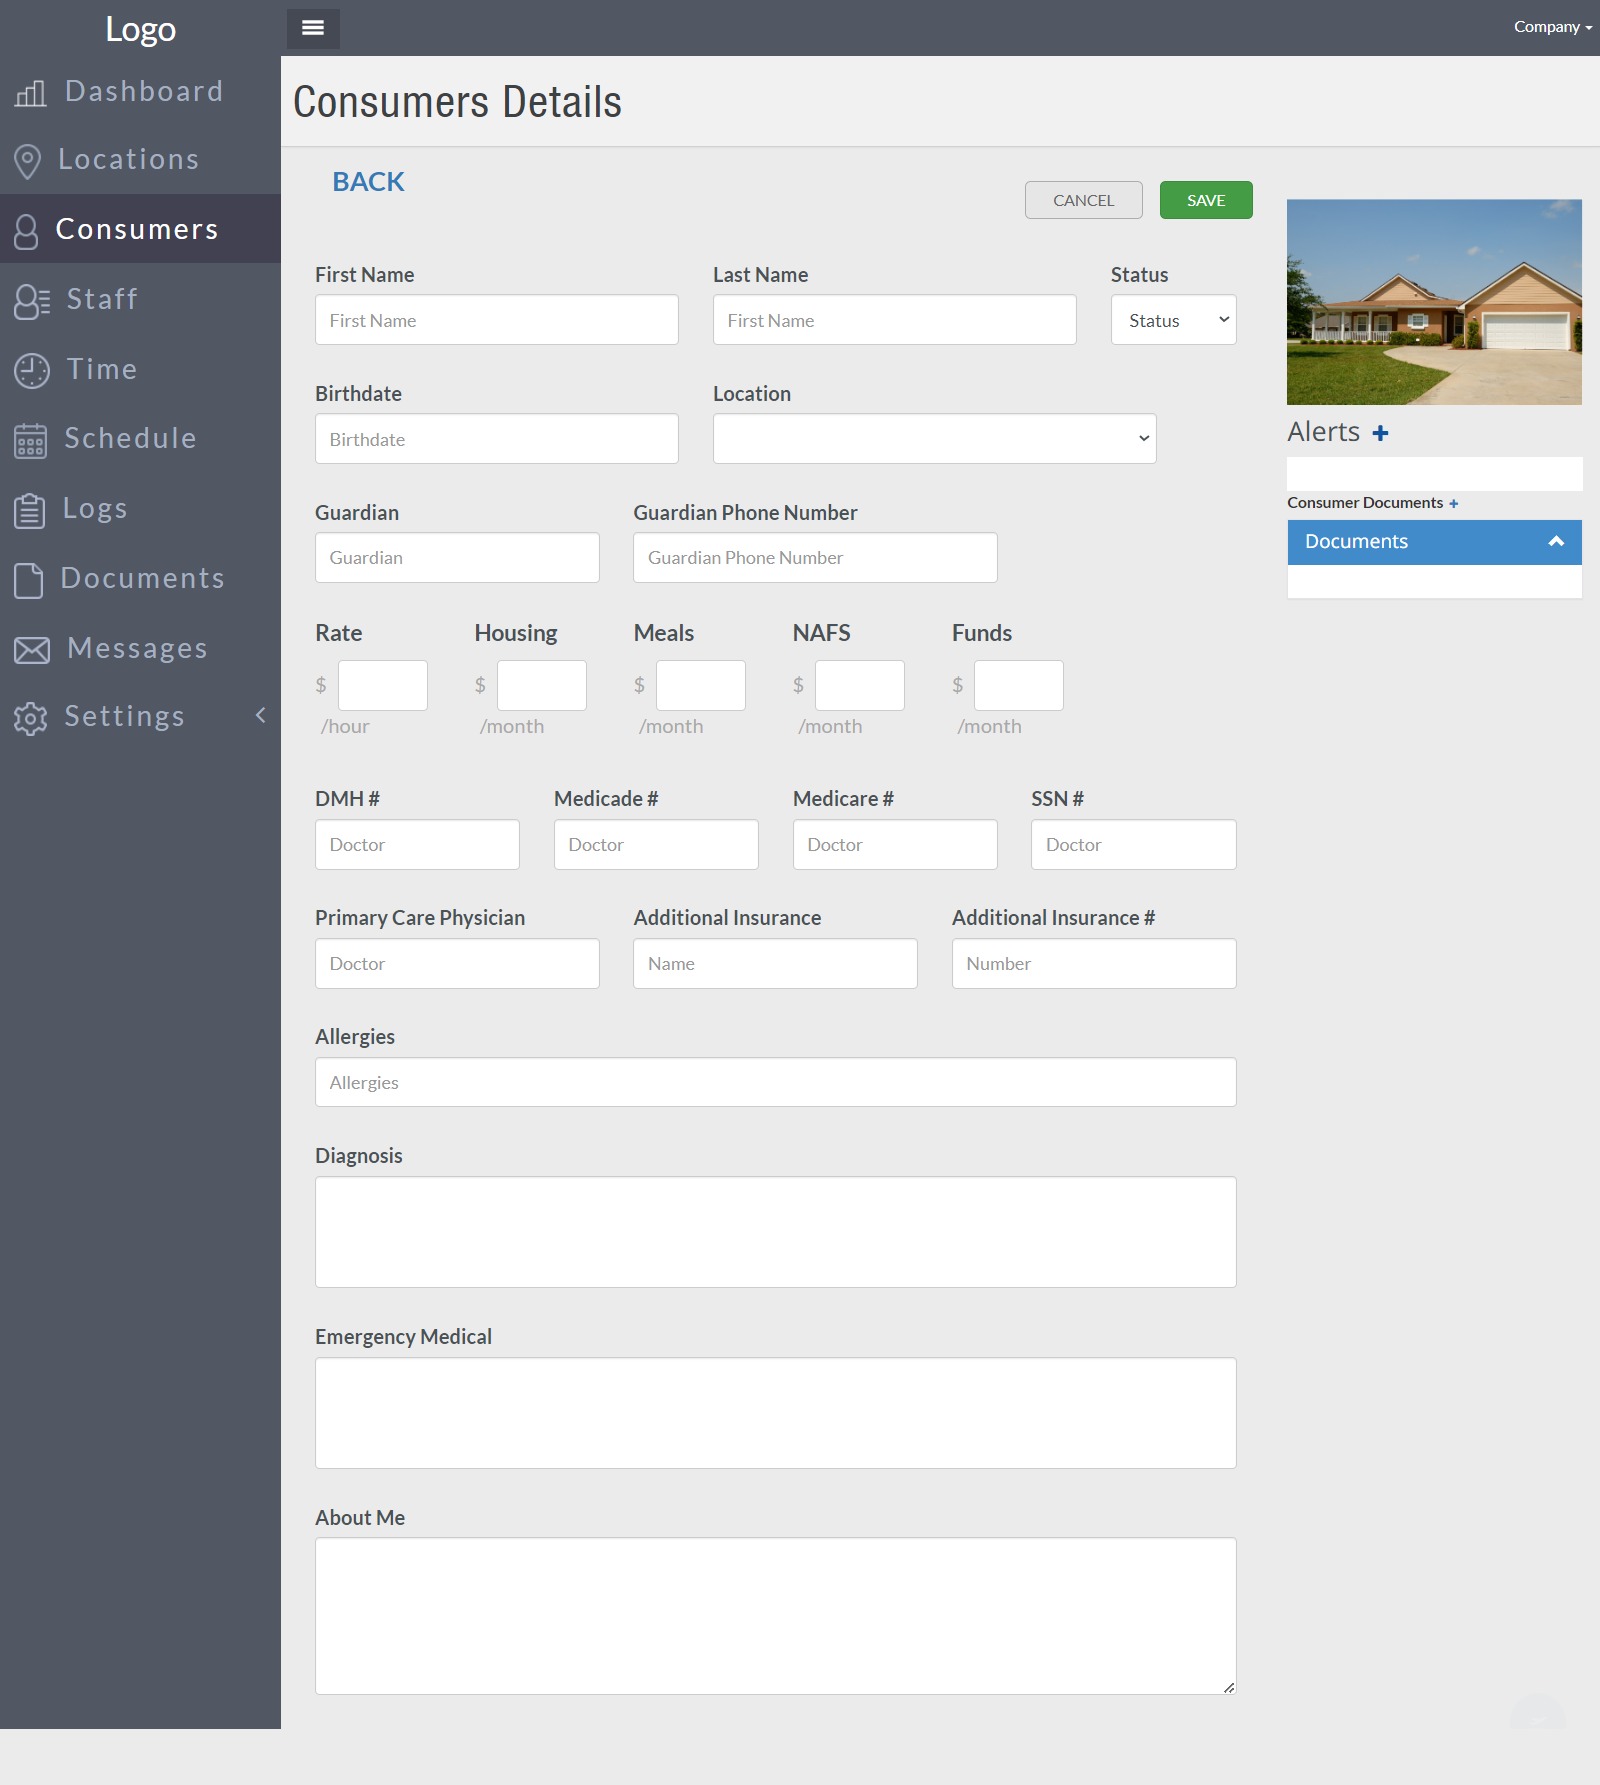Viewport: 1600px width, 1785px height.
Task: Click the Settings gear icon
Action: coord(31,718)
